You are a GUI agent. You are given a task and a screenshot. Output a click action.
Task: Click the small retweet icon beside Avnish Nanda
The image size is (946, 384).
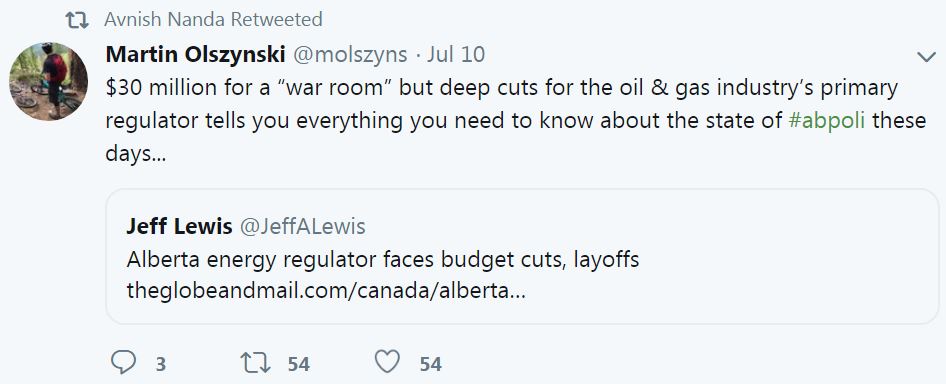click(x=77, y=21)
